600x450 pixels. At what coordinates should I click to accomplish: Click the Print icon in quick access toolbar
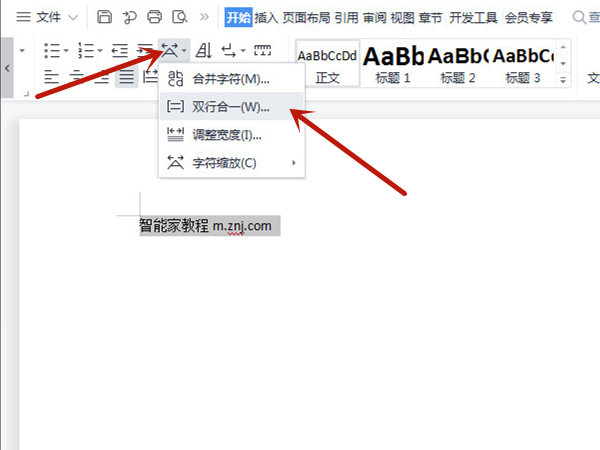154,17
